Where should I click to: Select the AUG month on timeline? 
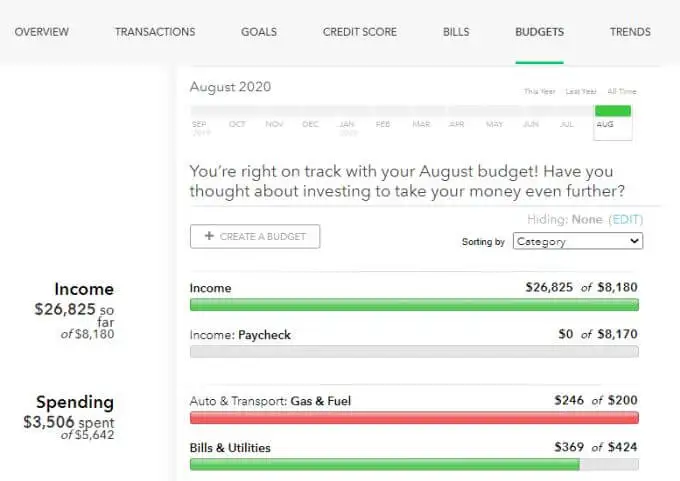613,123
